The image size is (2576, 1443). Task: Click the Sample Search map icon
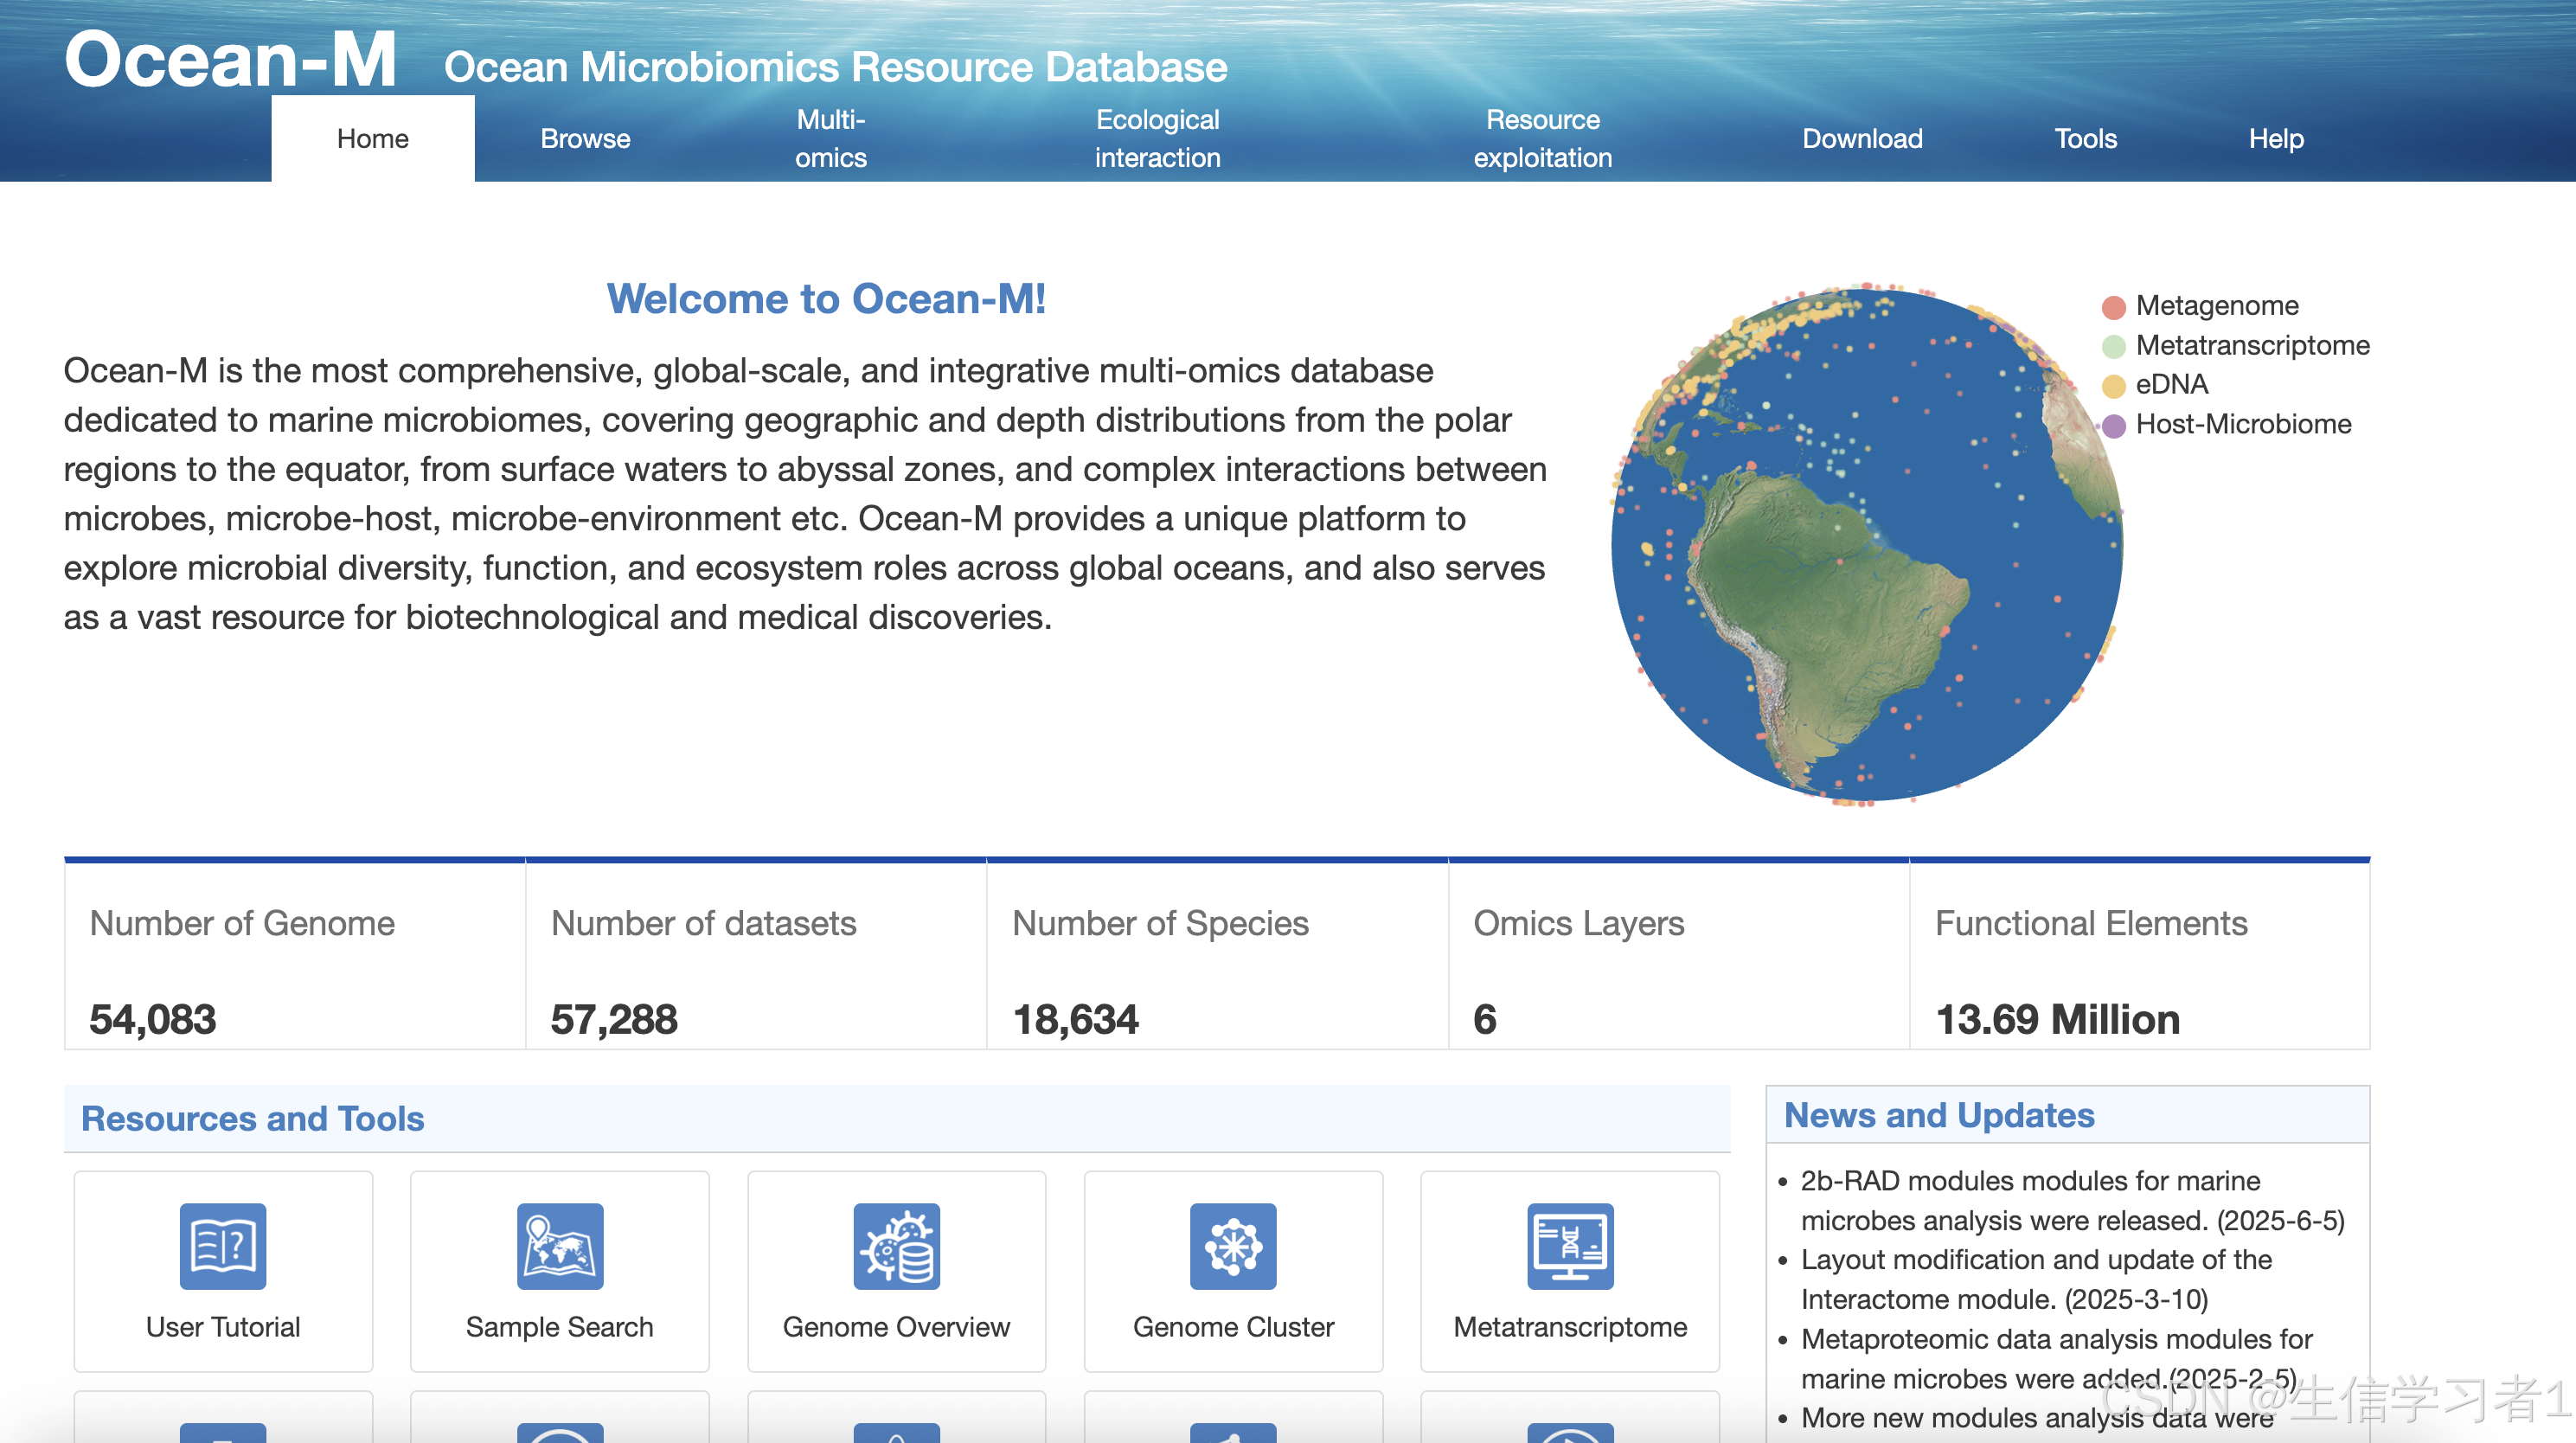[560, 1245]
